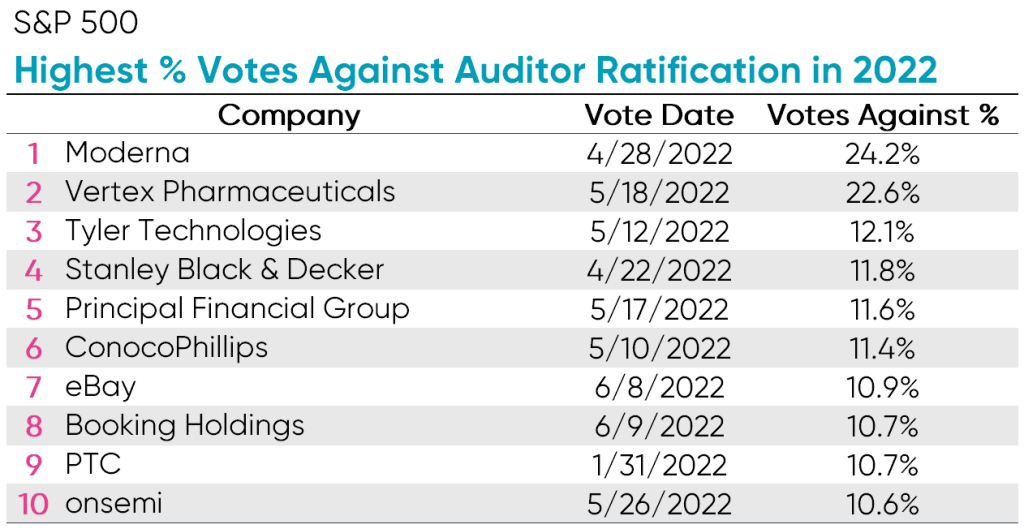This screenshot has width=1024, height=532.
Task: Click the Tyler Technologies company cell
Action: pos(193,231)
